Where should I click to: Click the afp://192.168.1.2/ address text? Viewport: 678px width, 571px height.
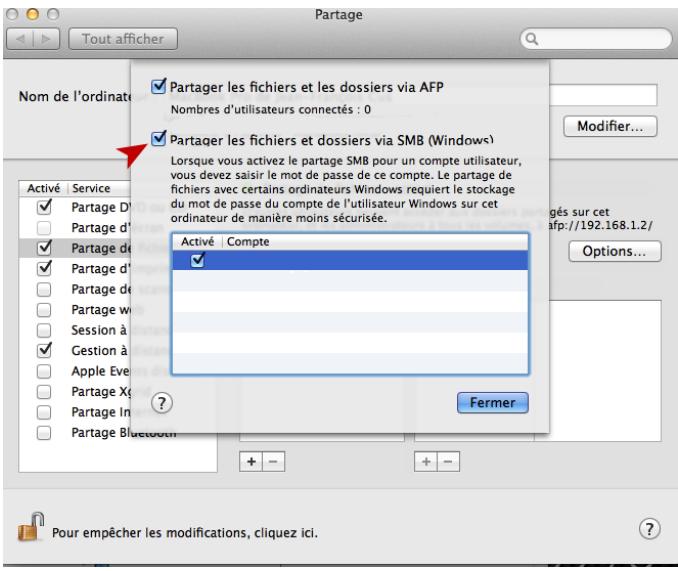[600, 225]
